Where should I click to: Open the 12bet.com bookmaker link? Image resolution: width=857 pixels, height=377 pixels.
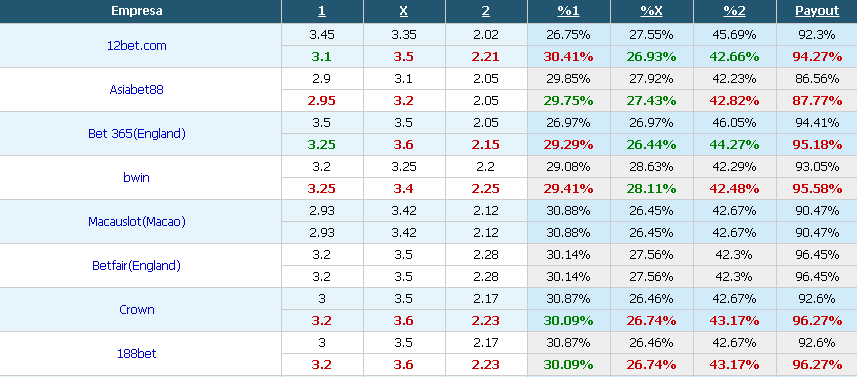(x=137, y=46)
